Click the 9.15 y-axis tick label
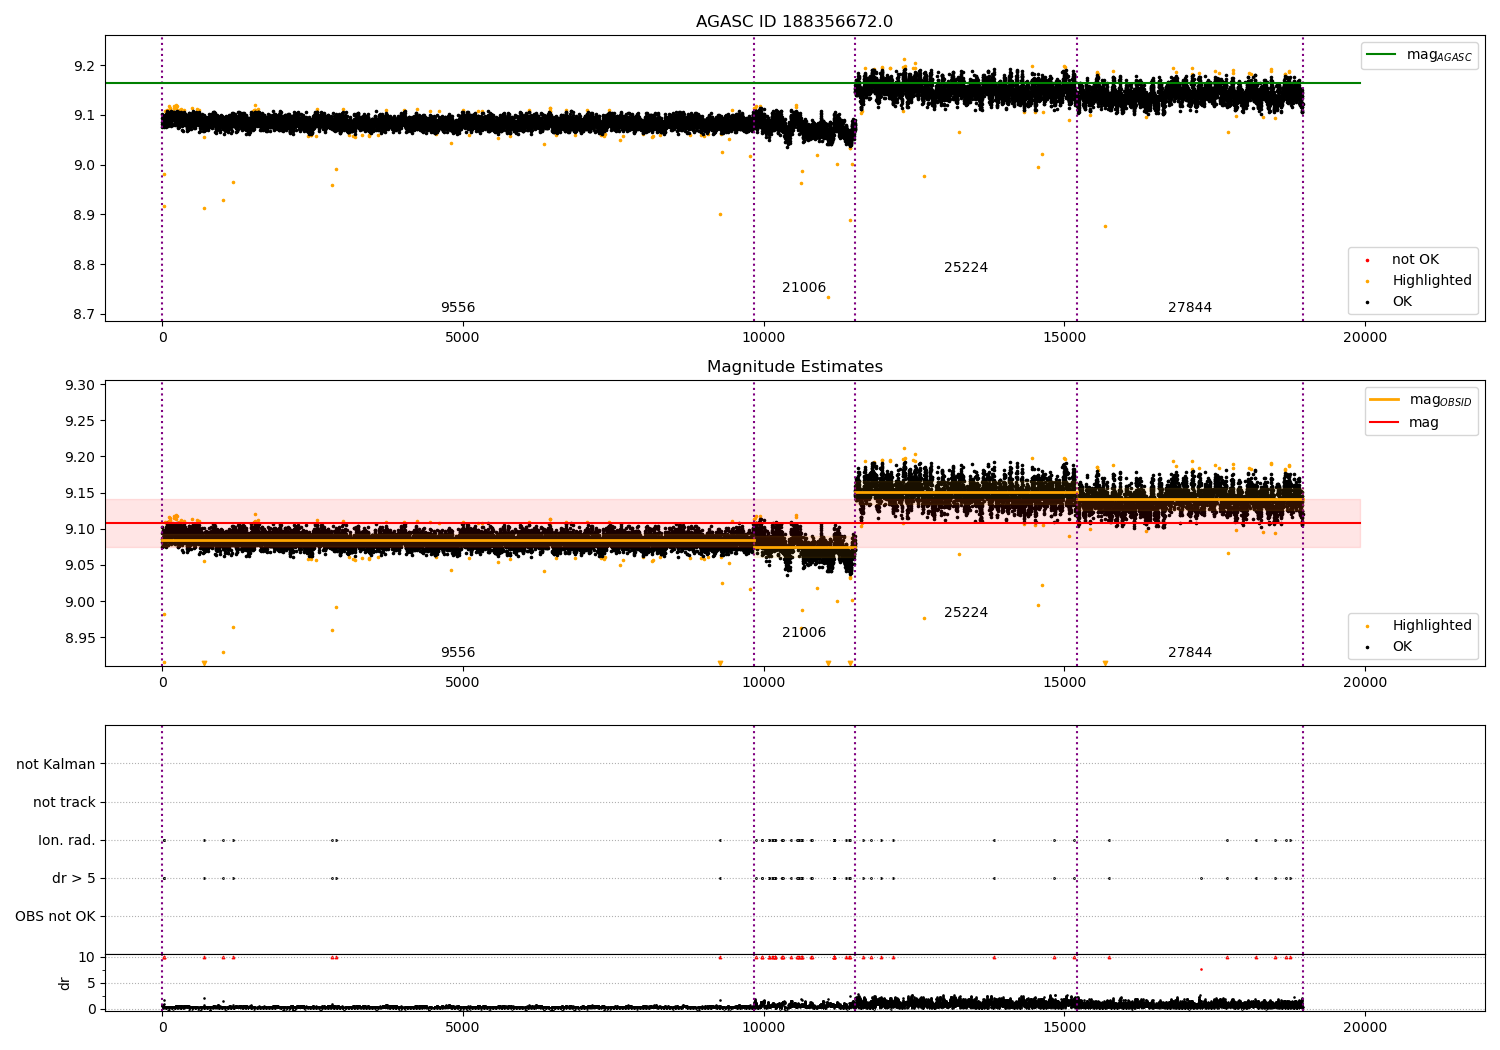The image size is (1500, 1050). pyautogui.click(x=81, y=494)
